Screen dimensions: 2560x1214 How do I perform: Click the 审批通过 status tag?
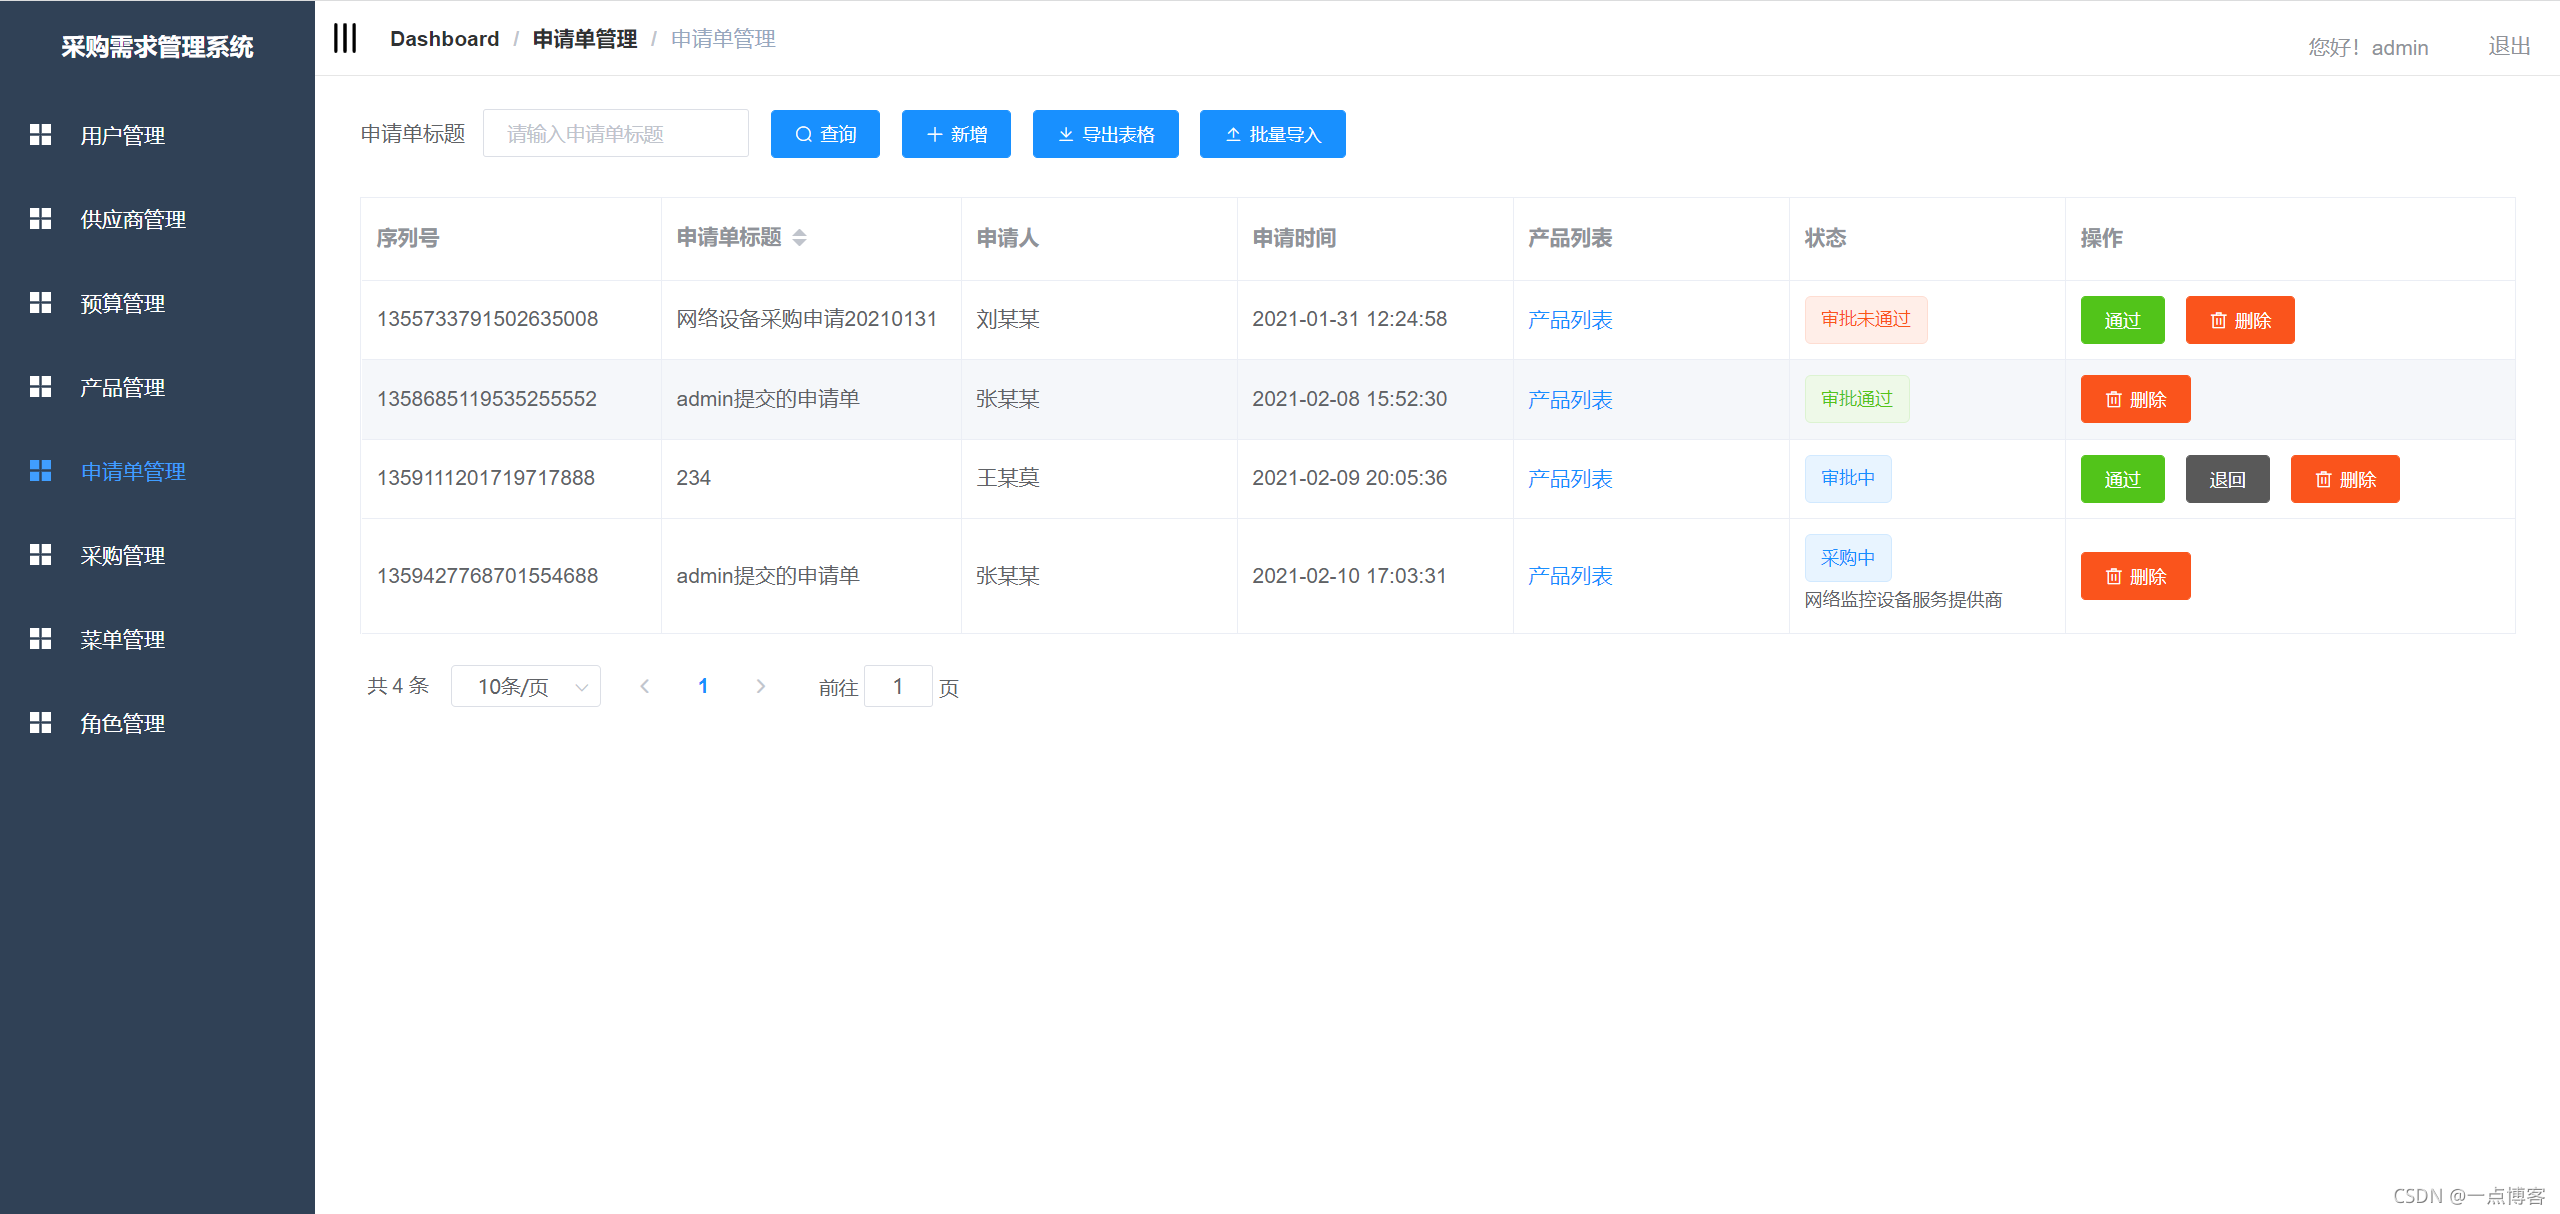point(1857,399)
